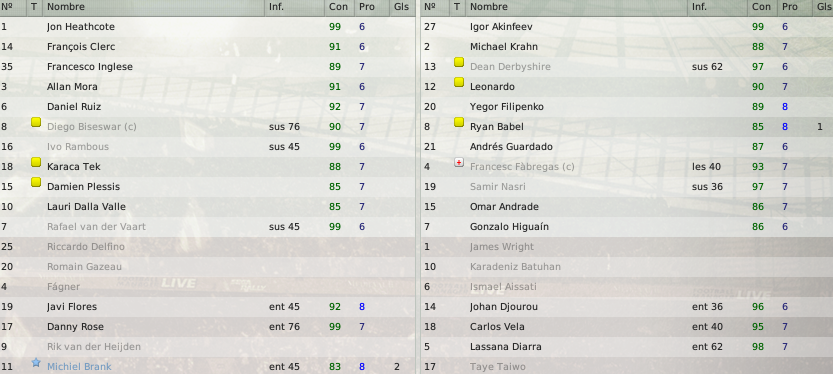Image resolution: width=833 pixels, height=374 pixels.
Task: Open Gonzalo Higuaín's player profile
Action: 509,227
